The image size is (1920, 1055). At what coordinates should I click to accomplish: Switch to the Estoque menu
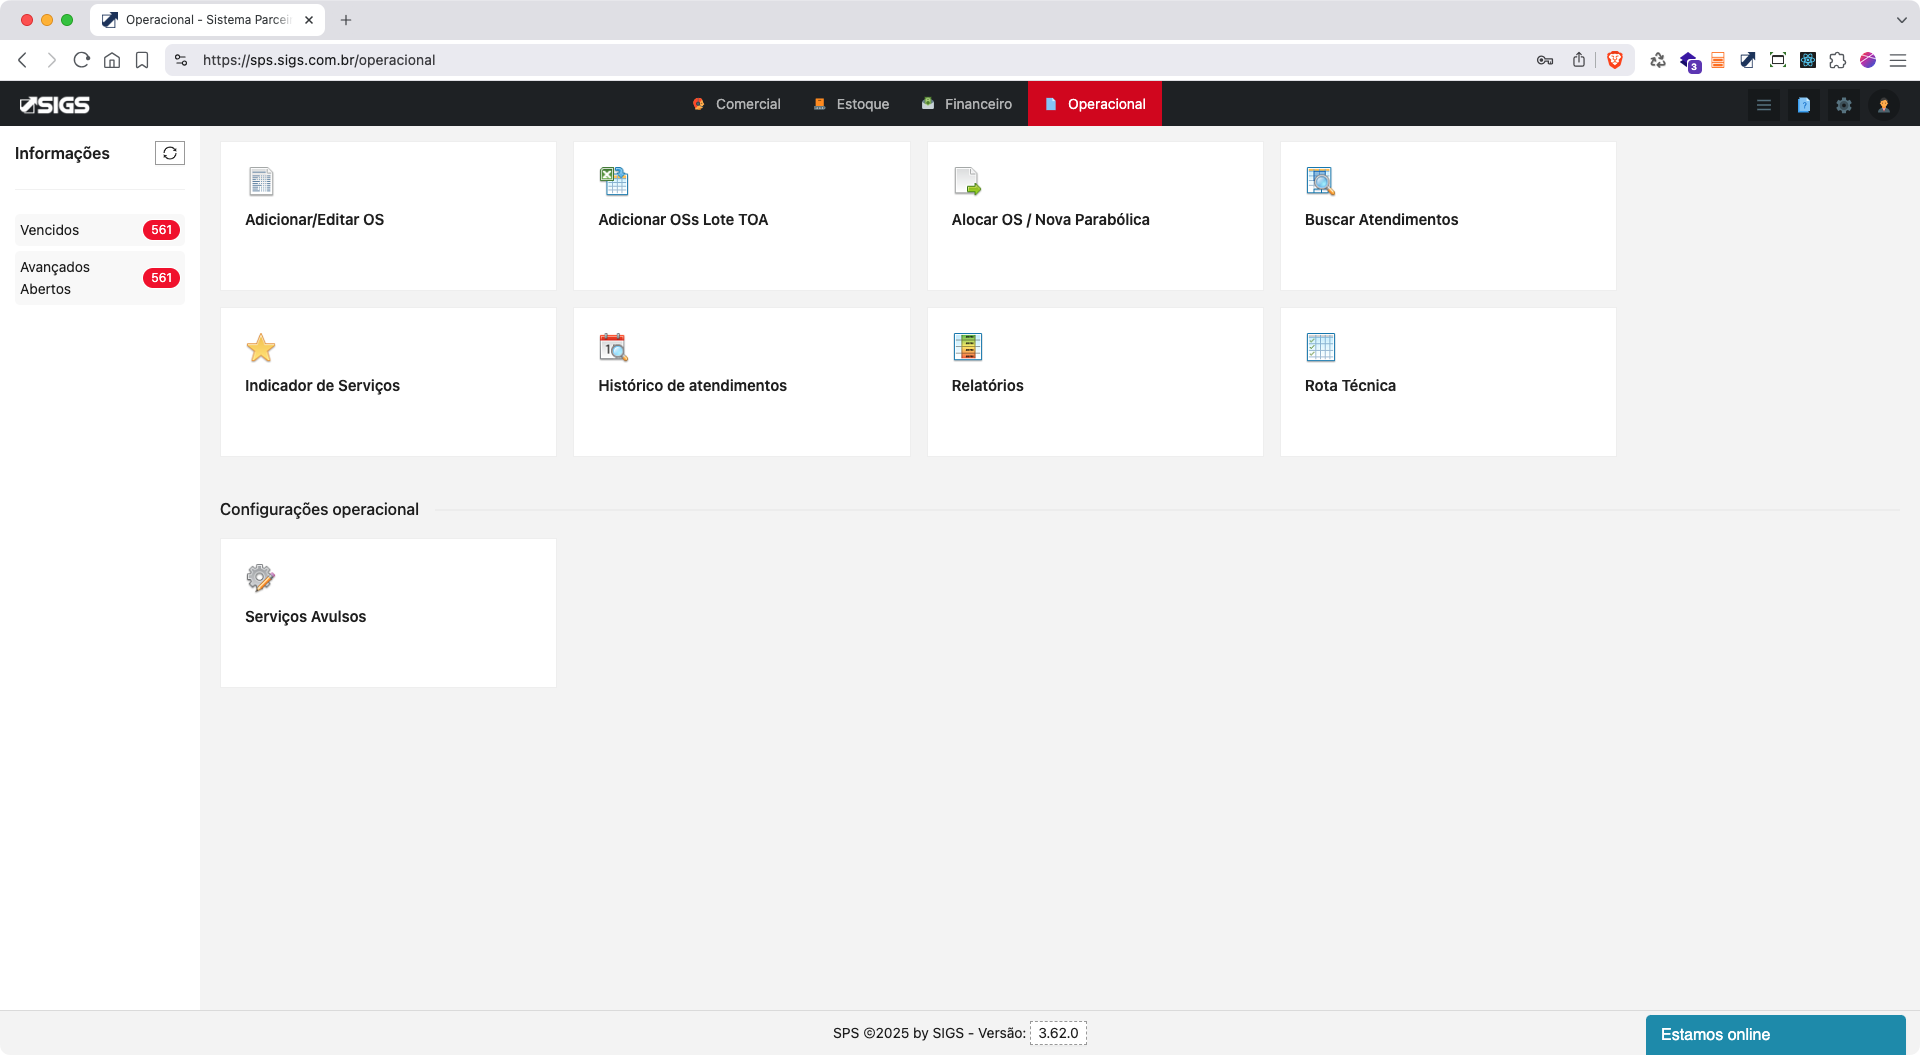pos(851,104)
